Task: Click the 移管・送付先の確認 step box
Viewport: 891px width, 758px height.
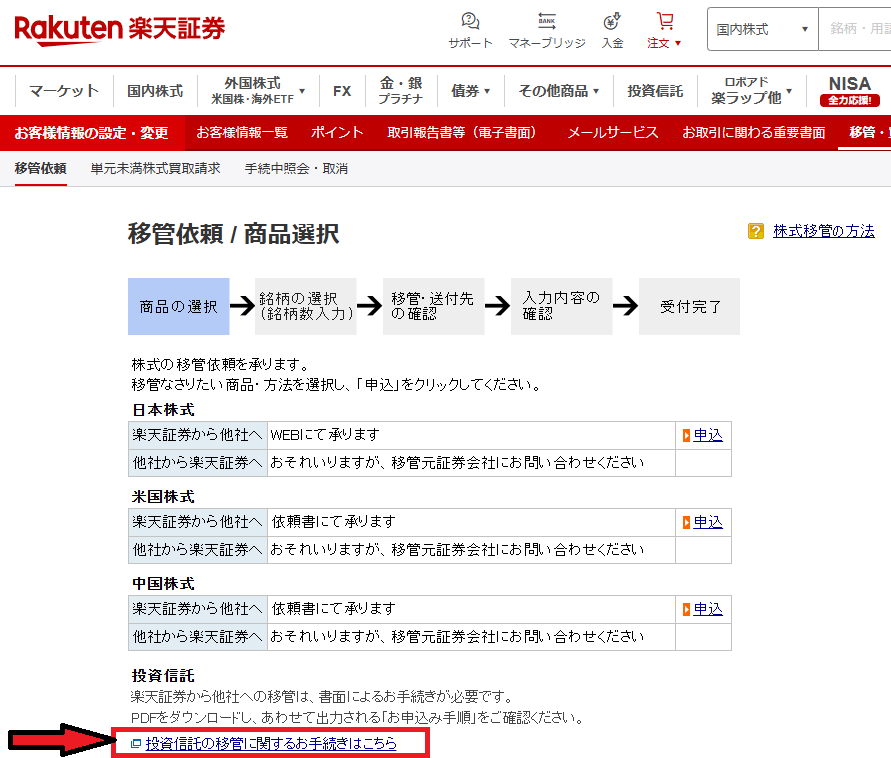Action: [x=434, y=306]
